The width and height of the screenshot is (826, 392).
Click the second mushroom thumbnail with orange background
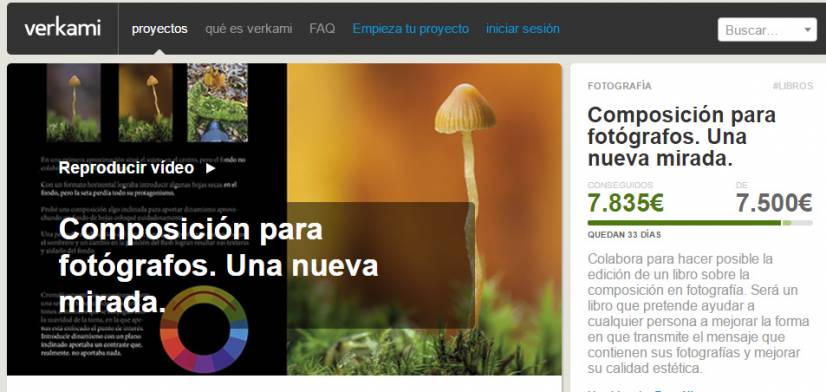point(145,103)
